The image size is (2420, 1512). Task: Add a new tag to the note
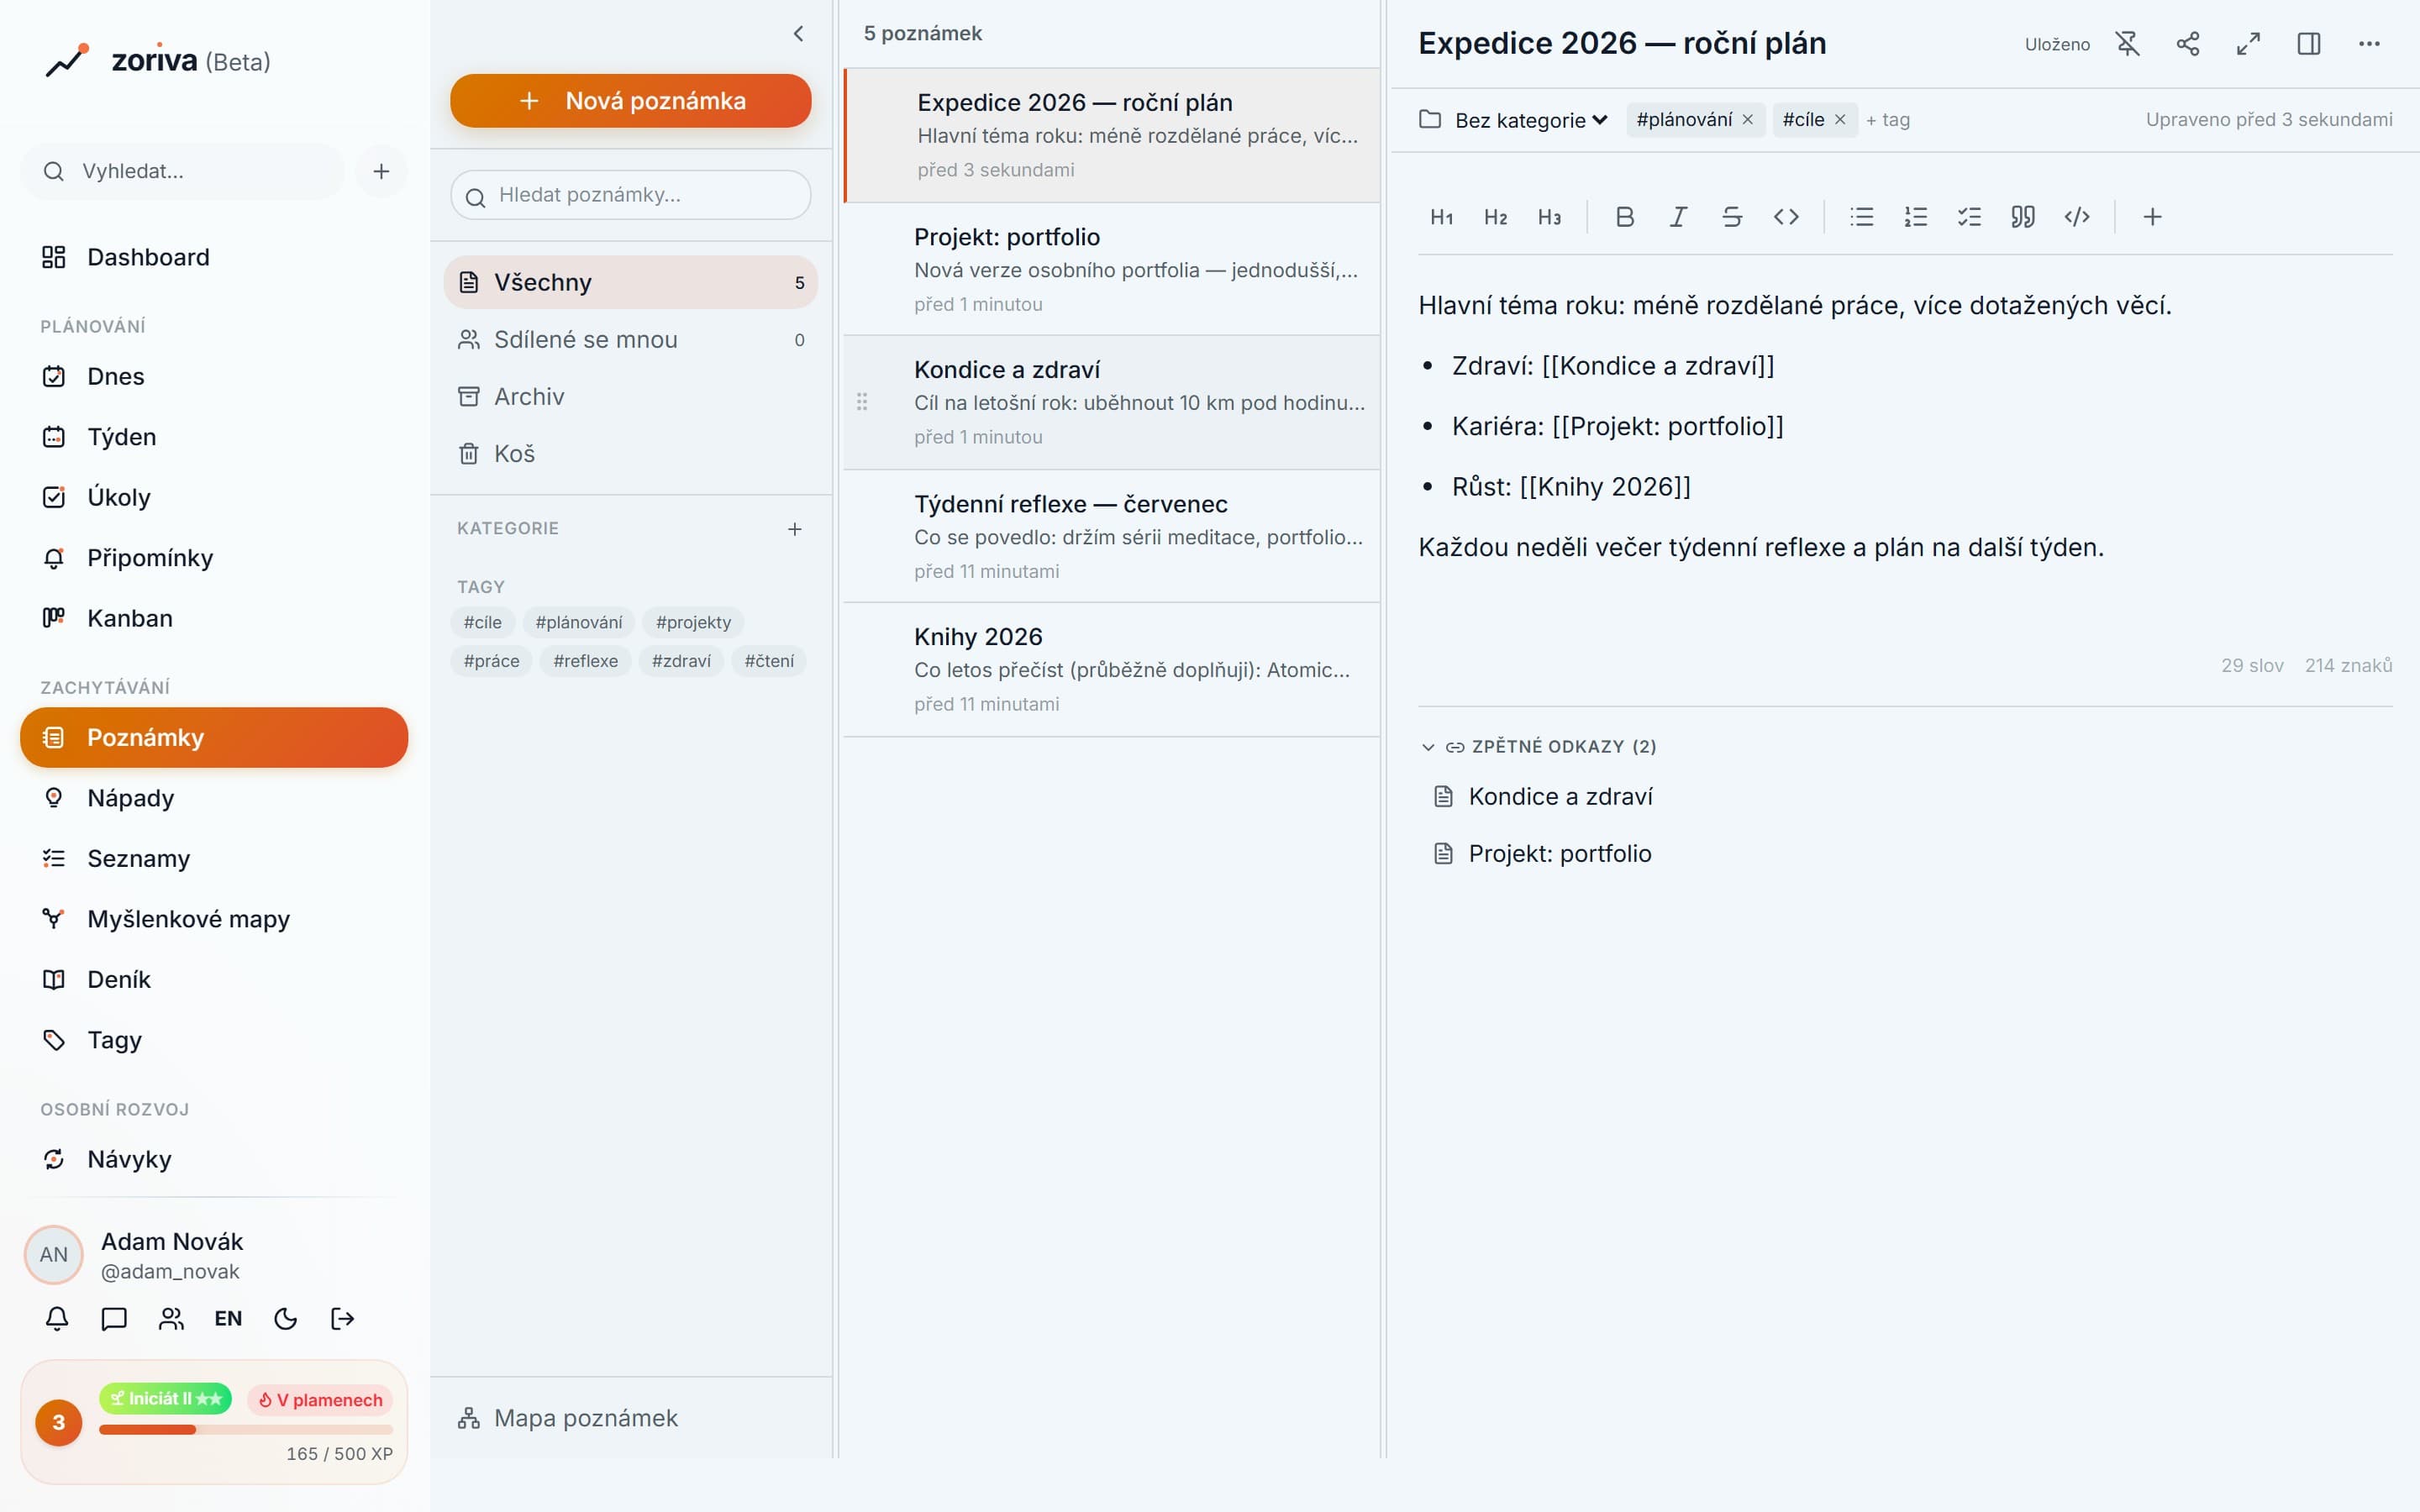tap(1888, 120)
